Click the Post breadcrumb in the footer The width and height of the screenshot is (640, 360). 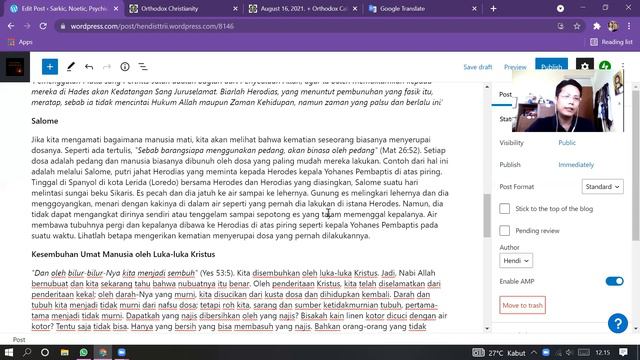coord(19,340)
